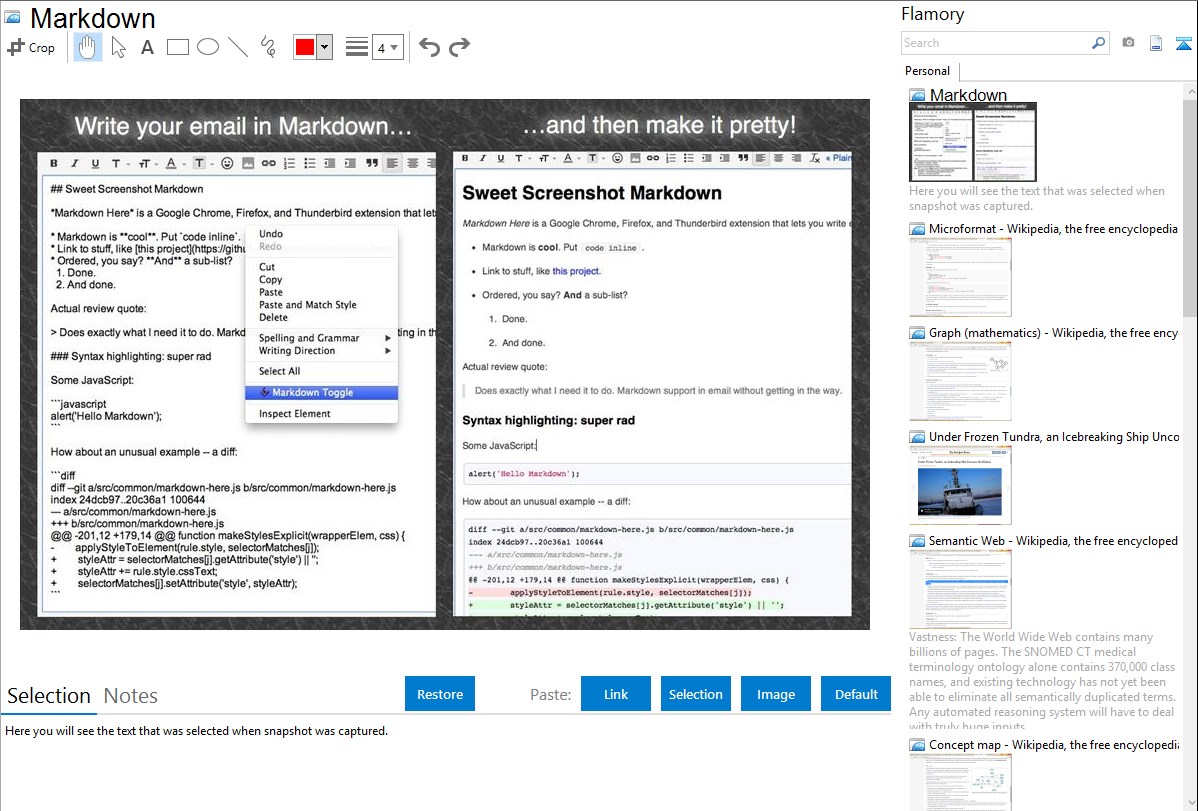
Task: Open the Microformat snapshot thumbnail
Action: 960,277
